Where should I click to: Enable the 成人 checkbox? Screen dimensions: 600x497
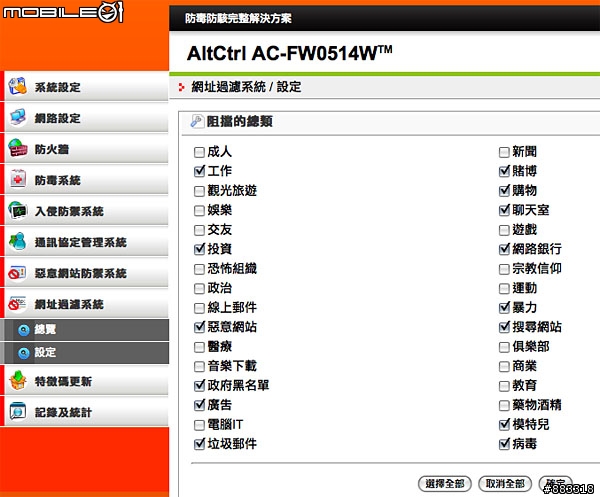click(199, 152)
